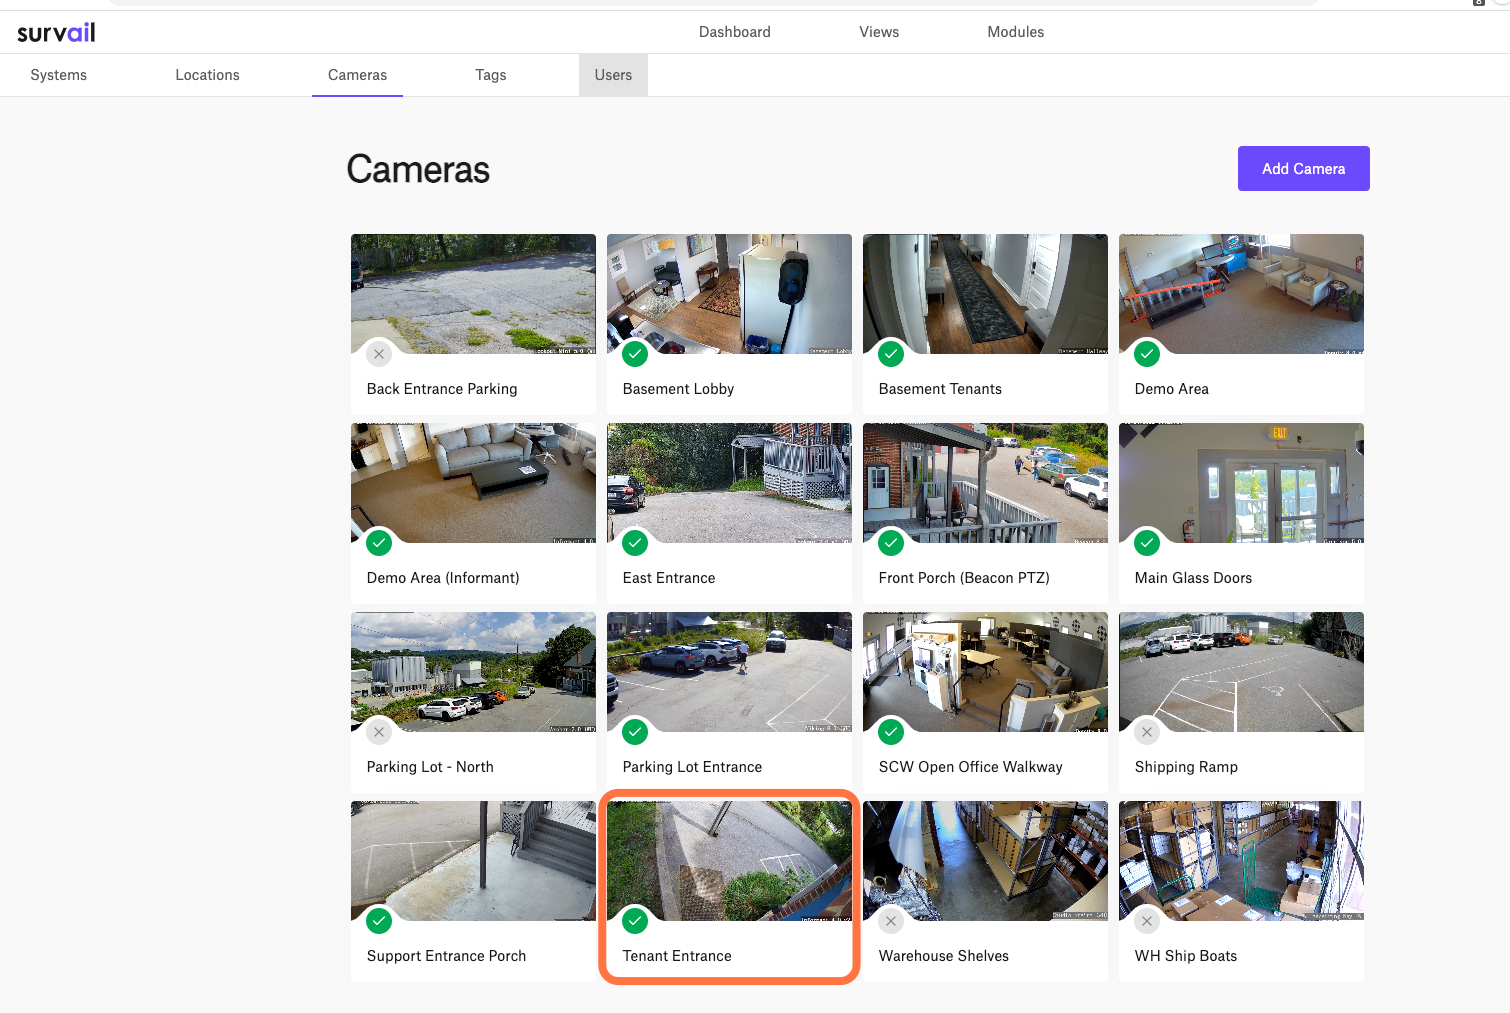Click the Support Entrance Porch label
This screenshot has height=1013, width=1510.
[446, 956]
